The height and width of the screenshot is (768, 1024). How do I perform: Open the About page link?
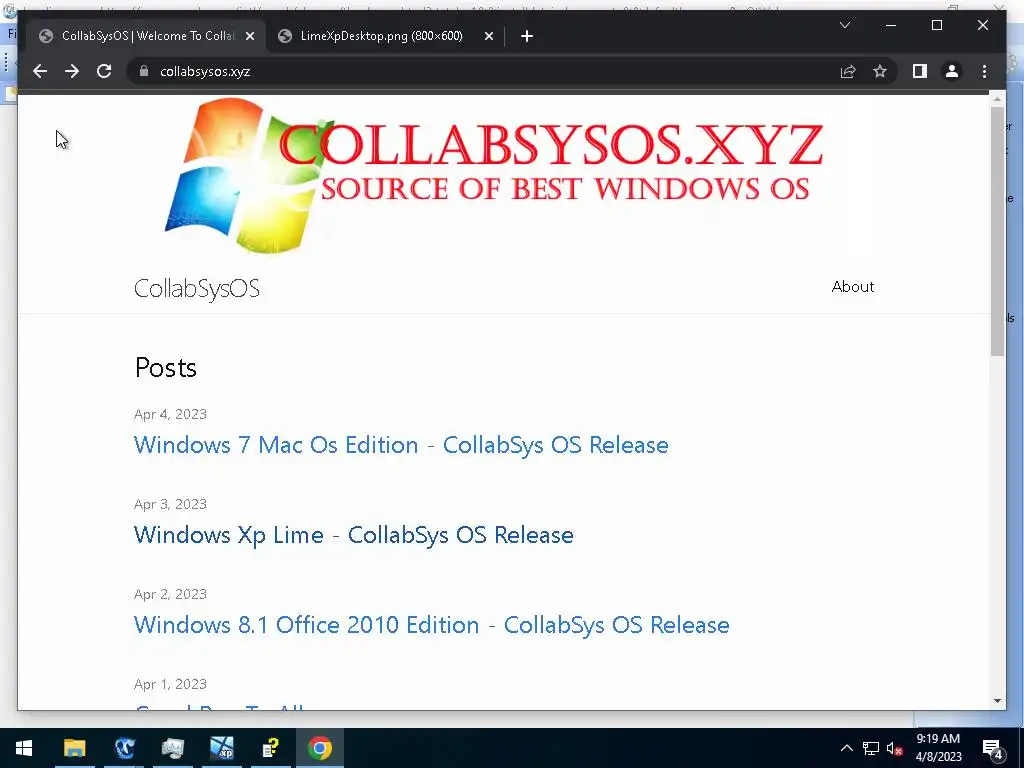(x=852, y=287)
